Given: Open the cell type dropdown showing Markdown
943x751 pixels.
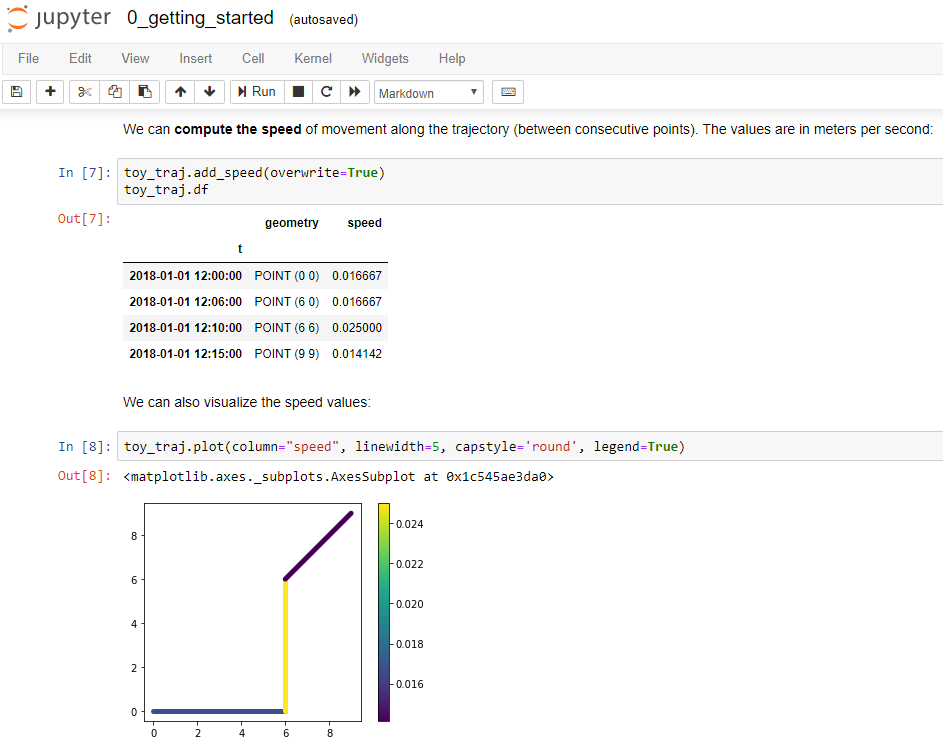Looking at the screenshot, I should pyautogui.click(x=428, y=92).
